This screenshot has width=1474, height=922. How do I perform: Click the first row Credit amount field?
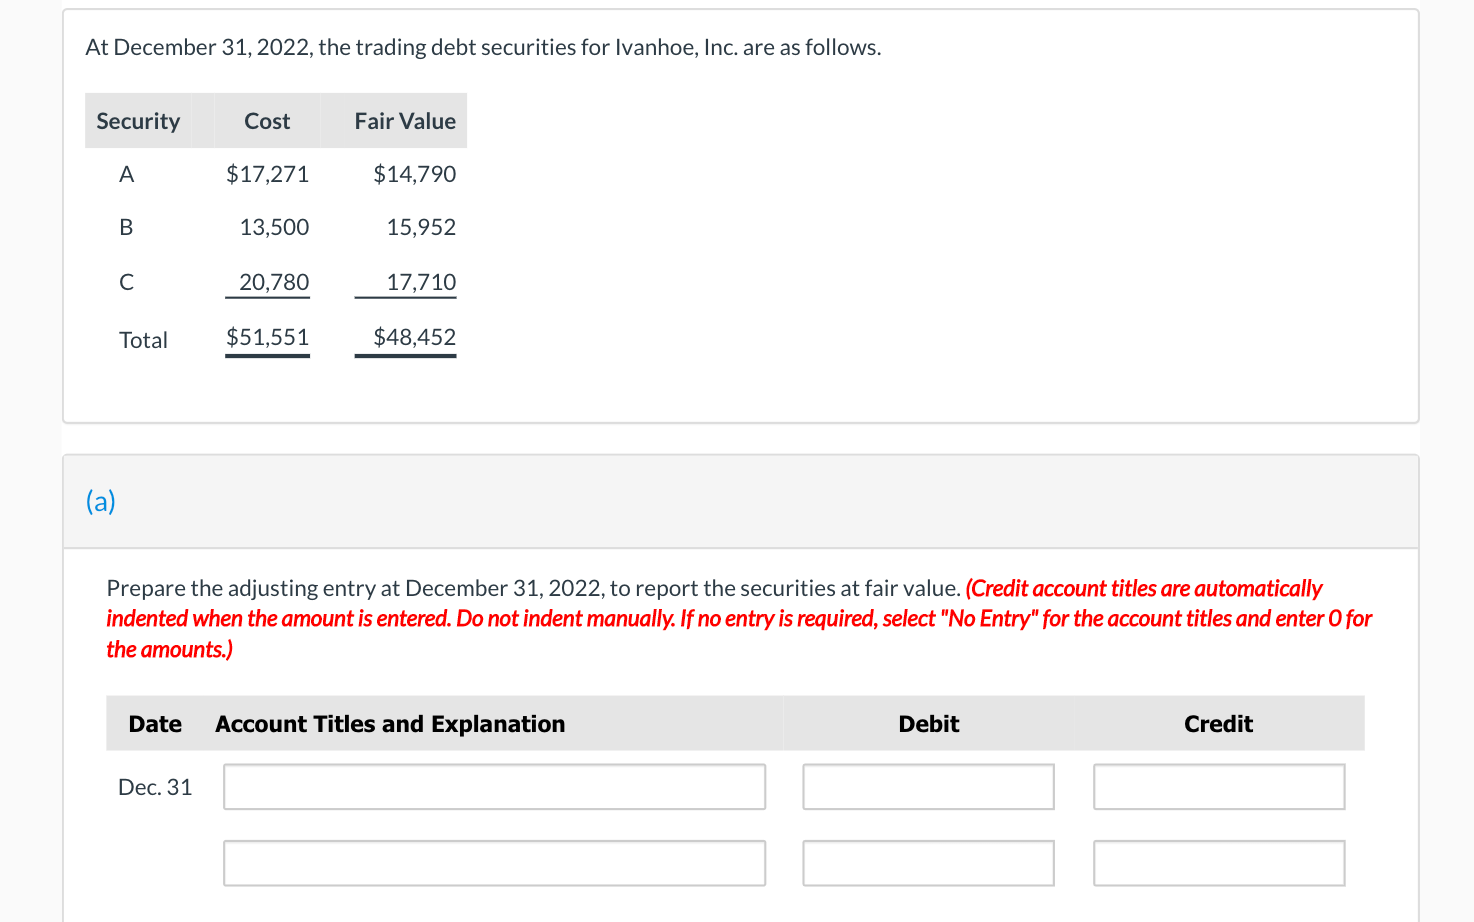point(1219,787)
